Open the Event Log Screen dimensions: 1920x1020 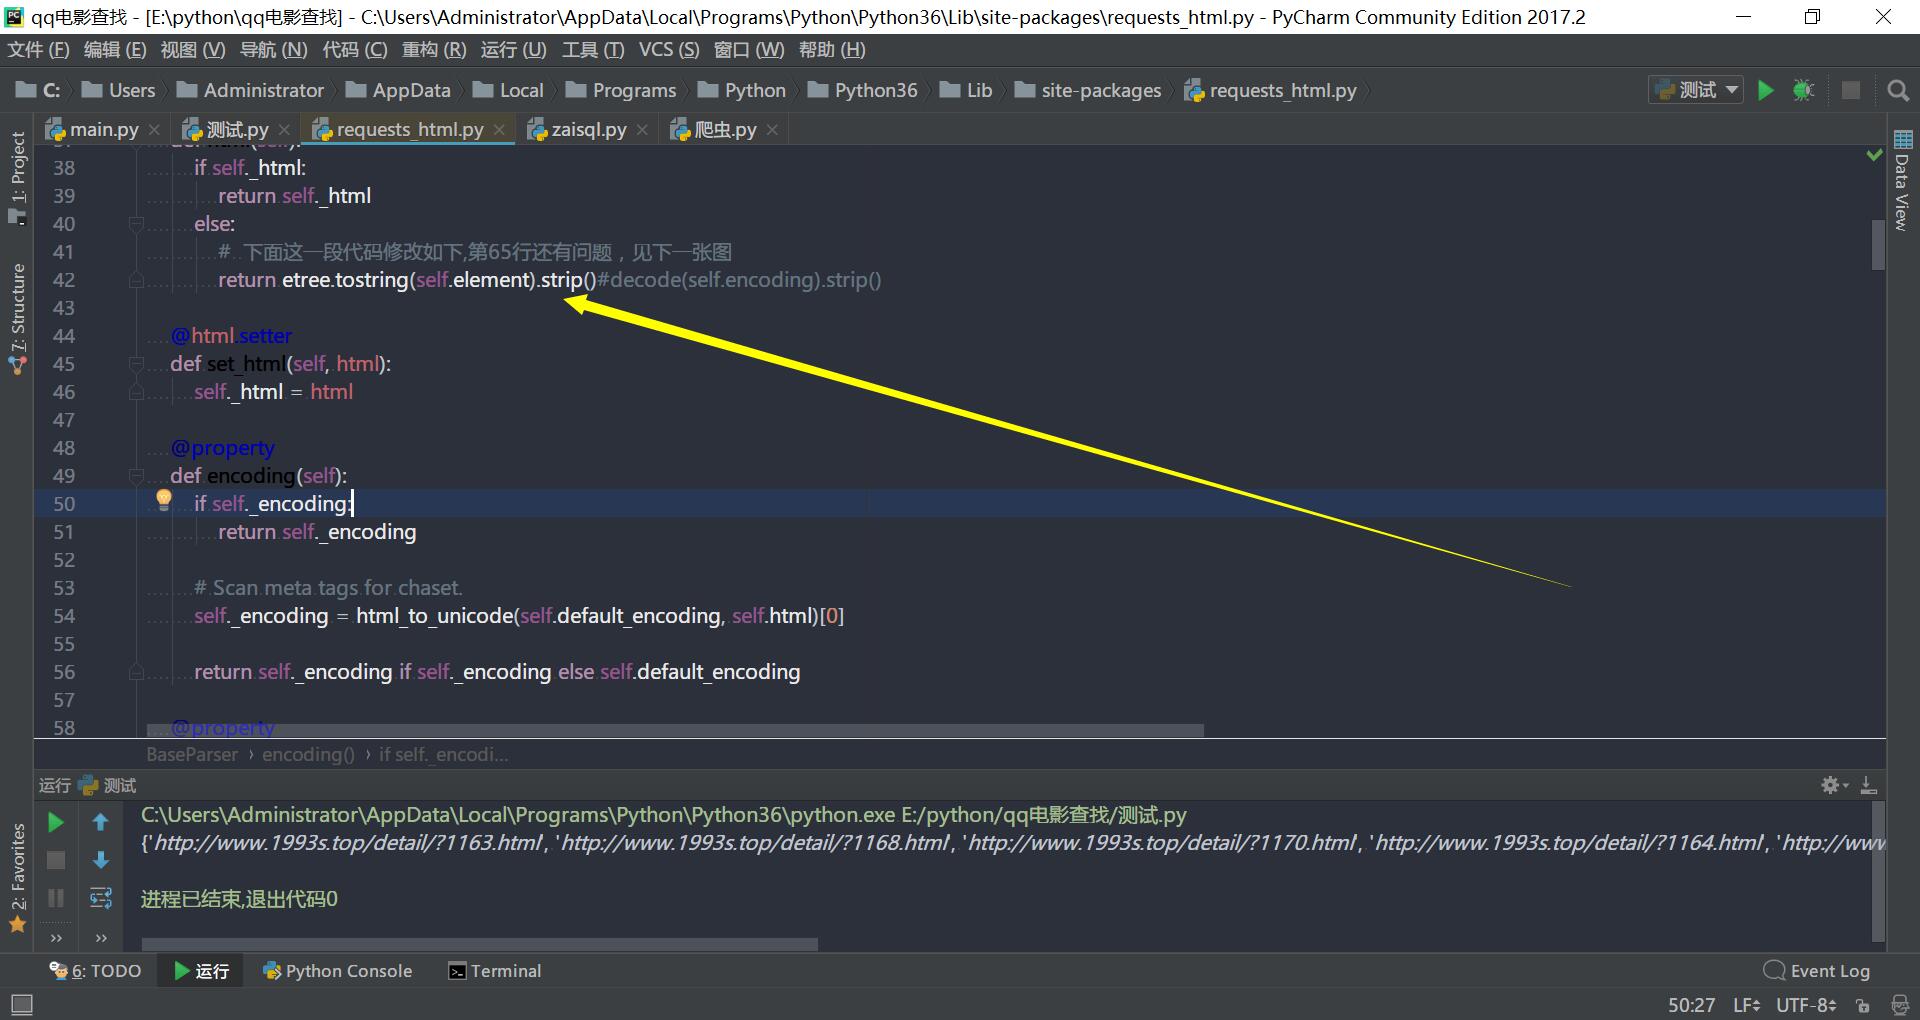point(1829,970)
